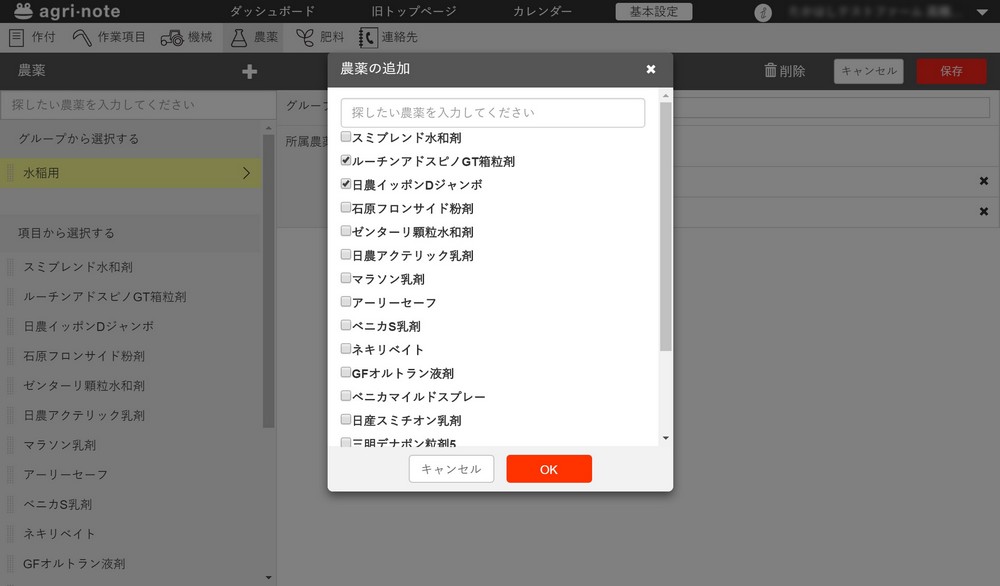Open the 連絡先 phone book icon
The height and width of the screenshot is (586, 1000).
[368, 38]
